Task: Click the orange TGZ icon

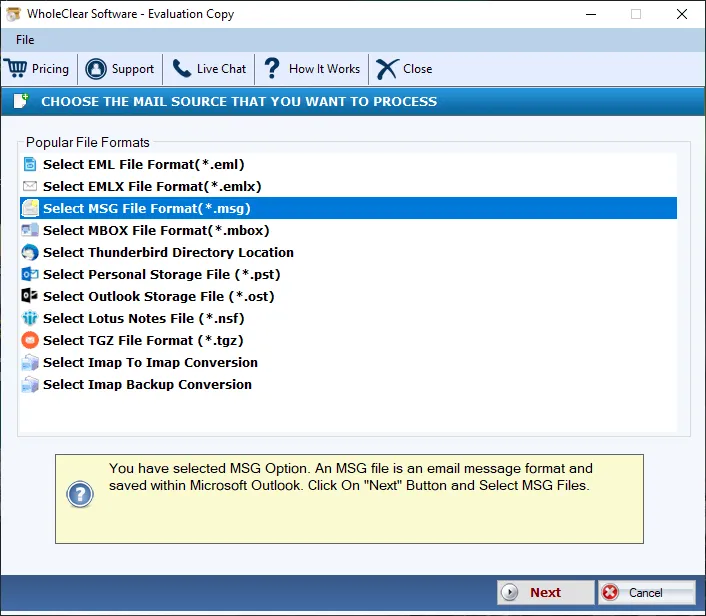Action: [30, 340]
